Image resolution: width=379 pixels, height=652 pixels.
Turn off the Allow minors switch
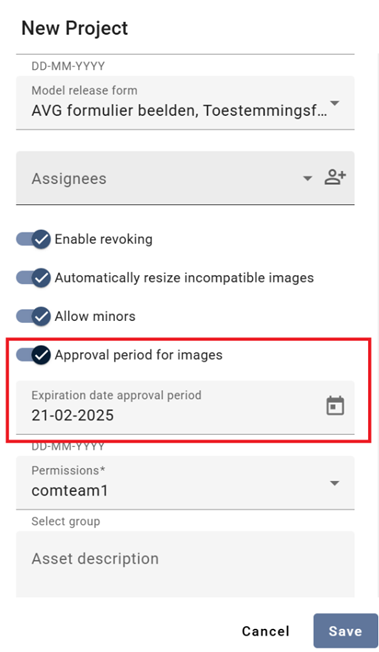[x=33, y=316]
